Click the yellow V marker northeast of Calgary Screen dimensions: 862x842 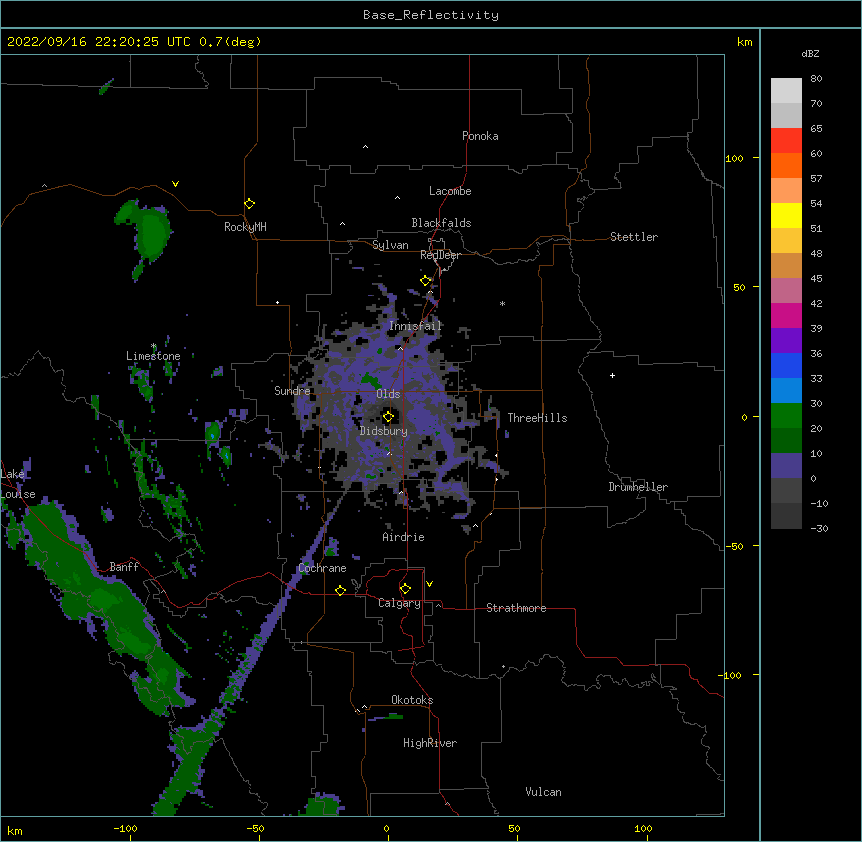429,584
